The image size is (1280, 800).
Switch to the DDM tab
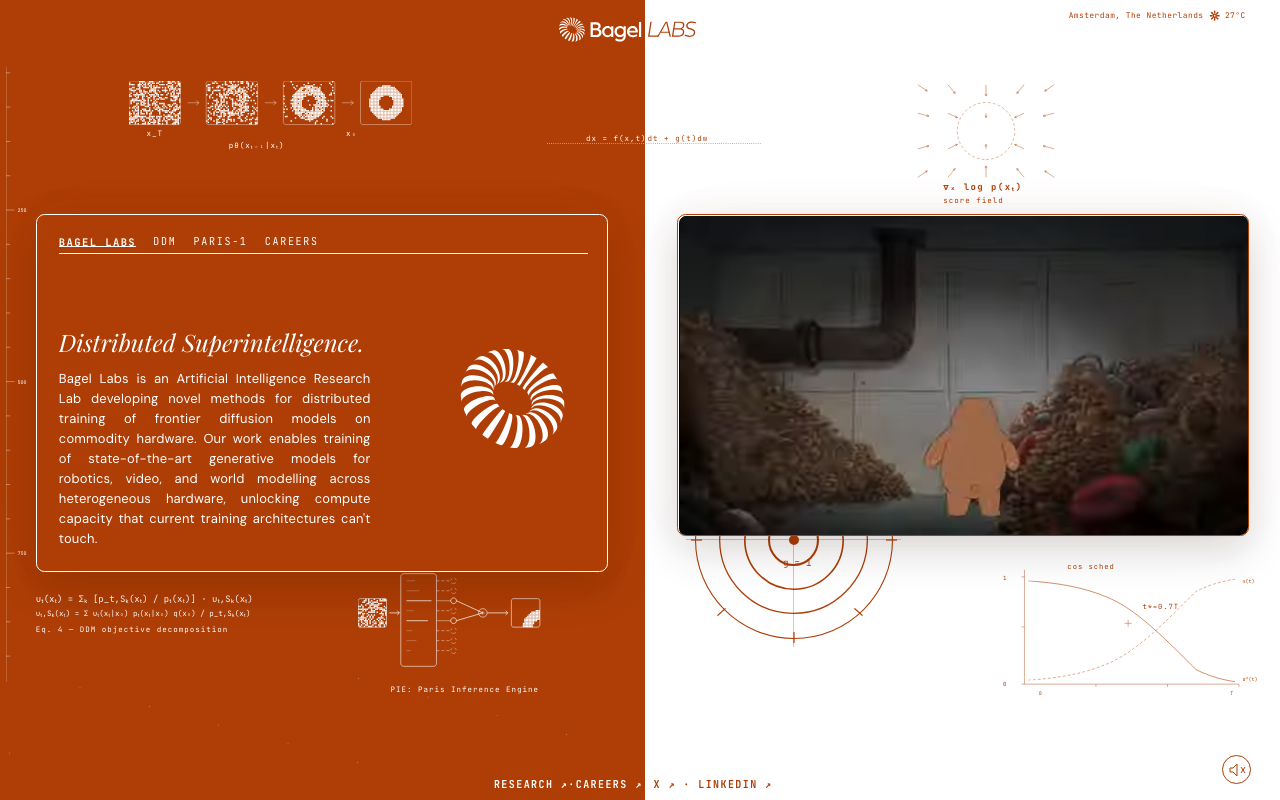[164, 242]
